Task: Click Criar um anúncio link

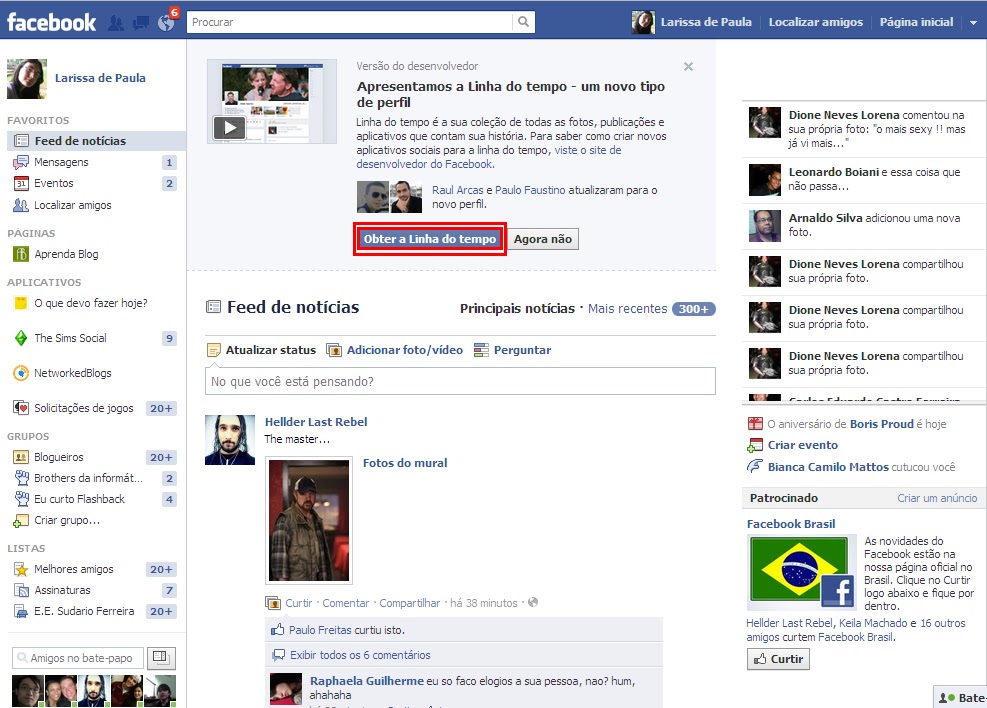Action: (x=937, y=498)
